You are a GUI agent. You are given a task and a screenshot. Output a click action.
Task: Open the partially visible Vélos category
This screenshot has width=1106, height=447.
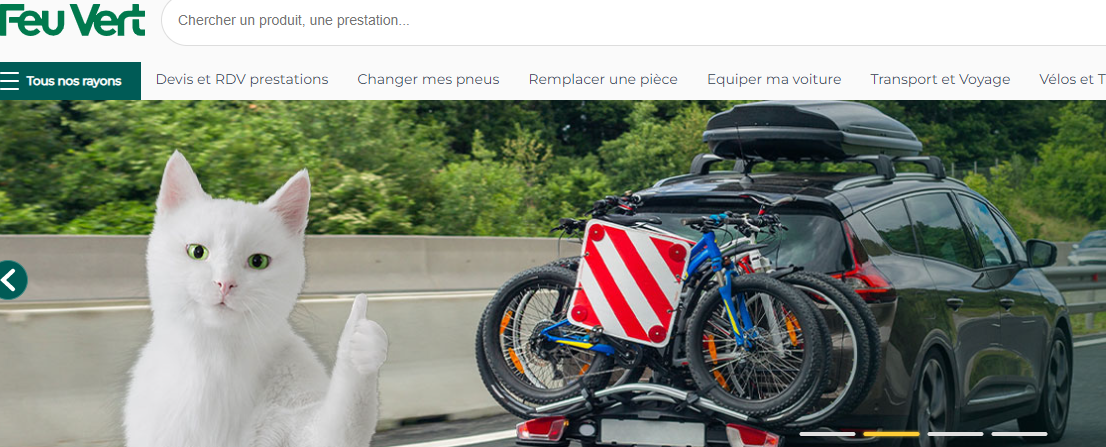(1072, 80)
